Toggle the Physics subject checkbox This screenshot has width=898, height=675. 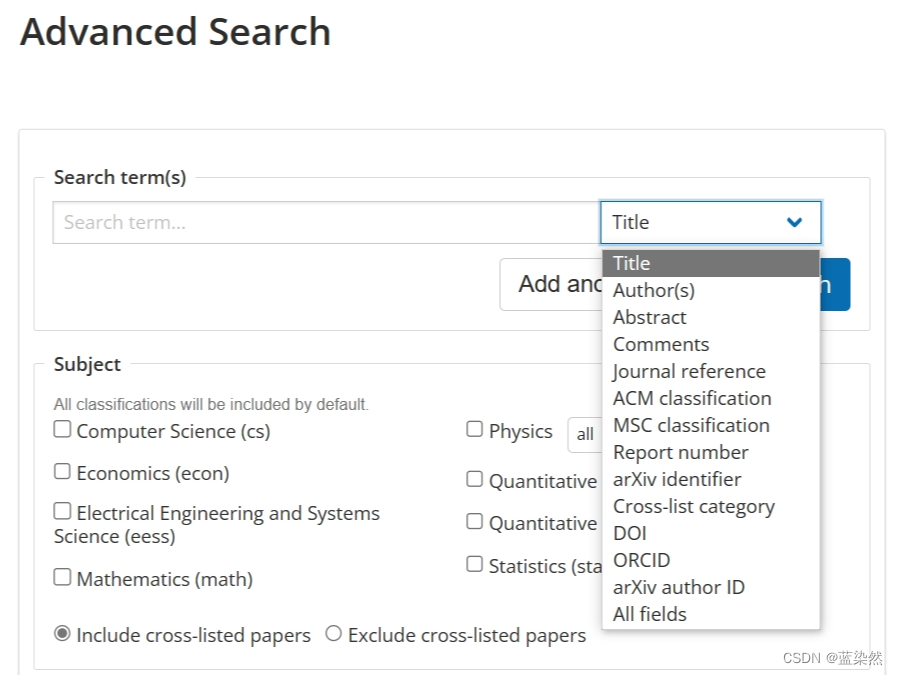(x=475, y=430)
